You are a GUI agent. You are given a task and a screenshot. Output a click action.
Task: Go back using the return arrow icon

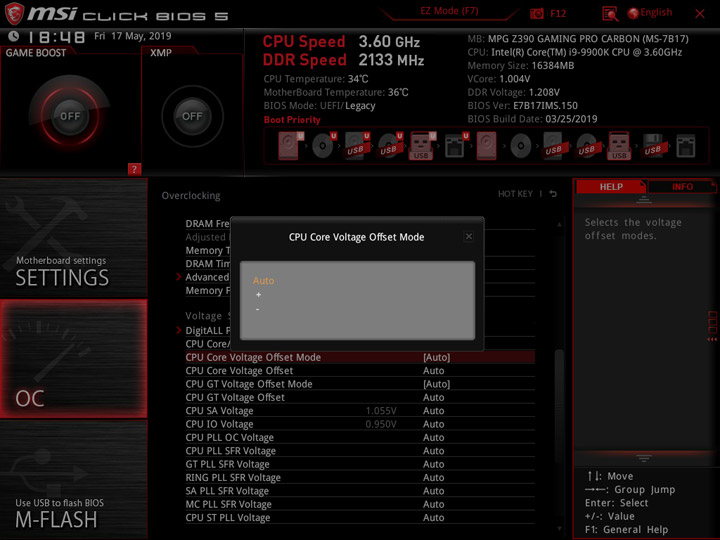pos(553,194)
